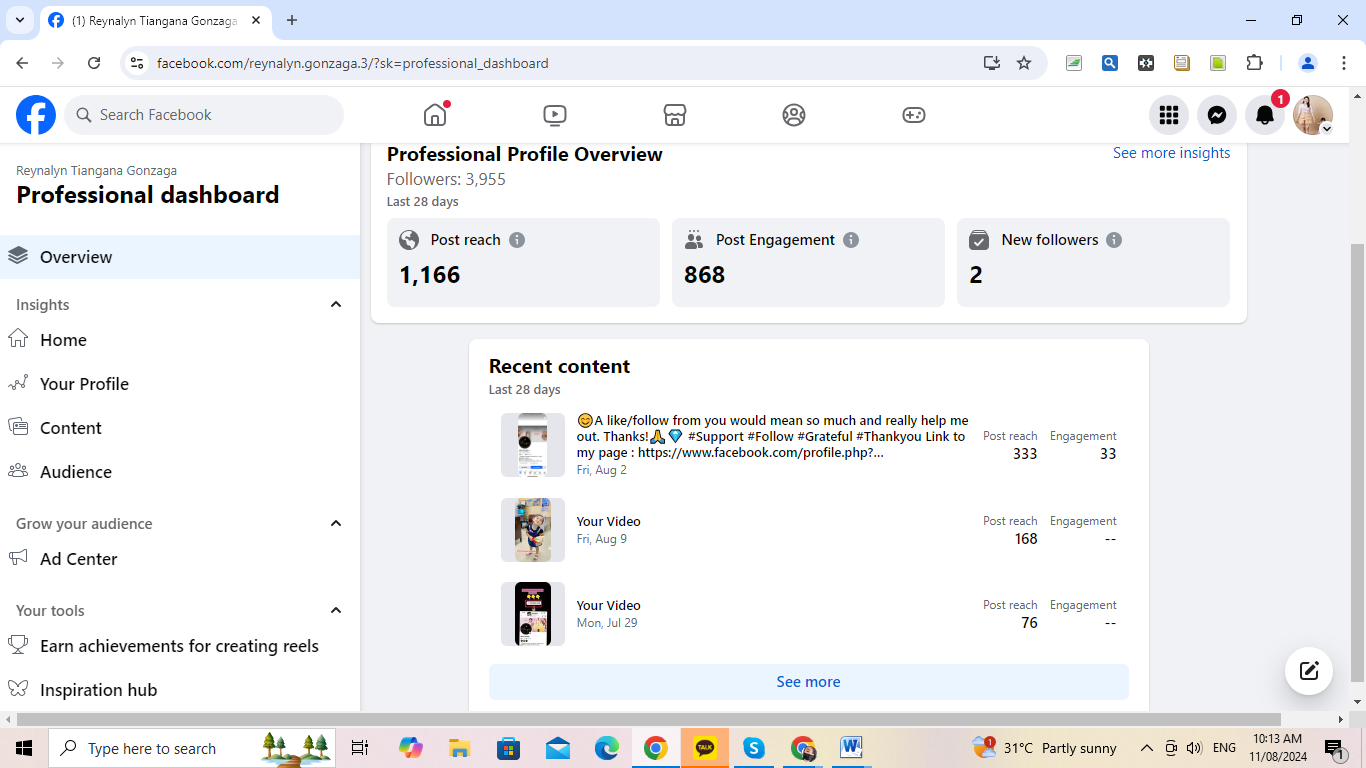Click the Post Engagement stat card

808,263
